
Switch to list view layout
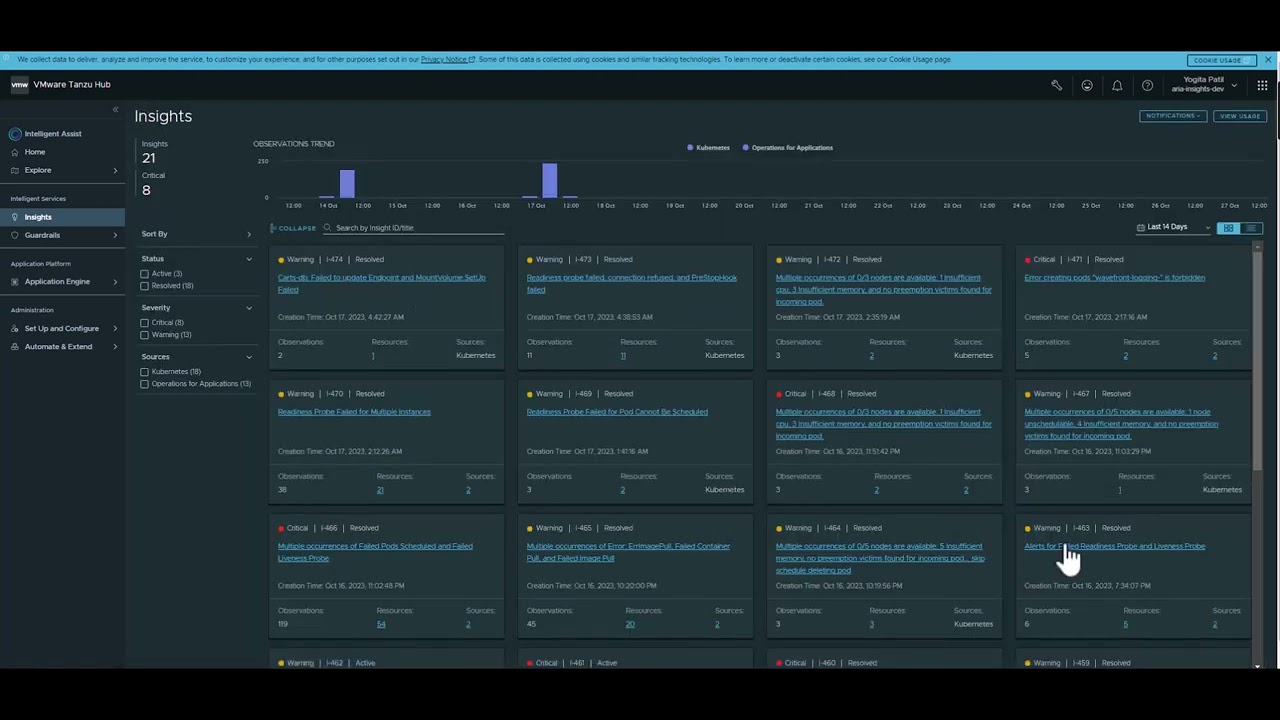(1251, 227)
